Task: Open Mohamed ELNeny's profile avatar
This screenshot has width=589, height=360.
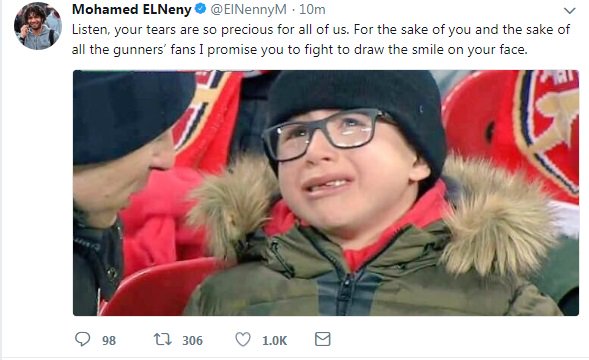Action: click(38, 26)
